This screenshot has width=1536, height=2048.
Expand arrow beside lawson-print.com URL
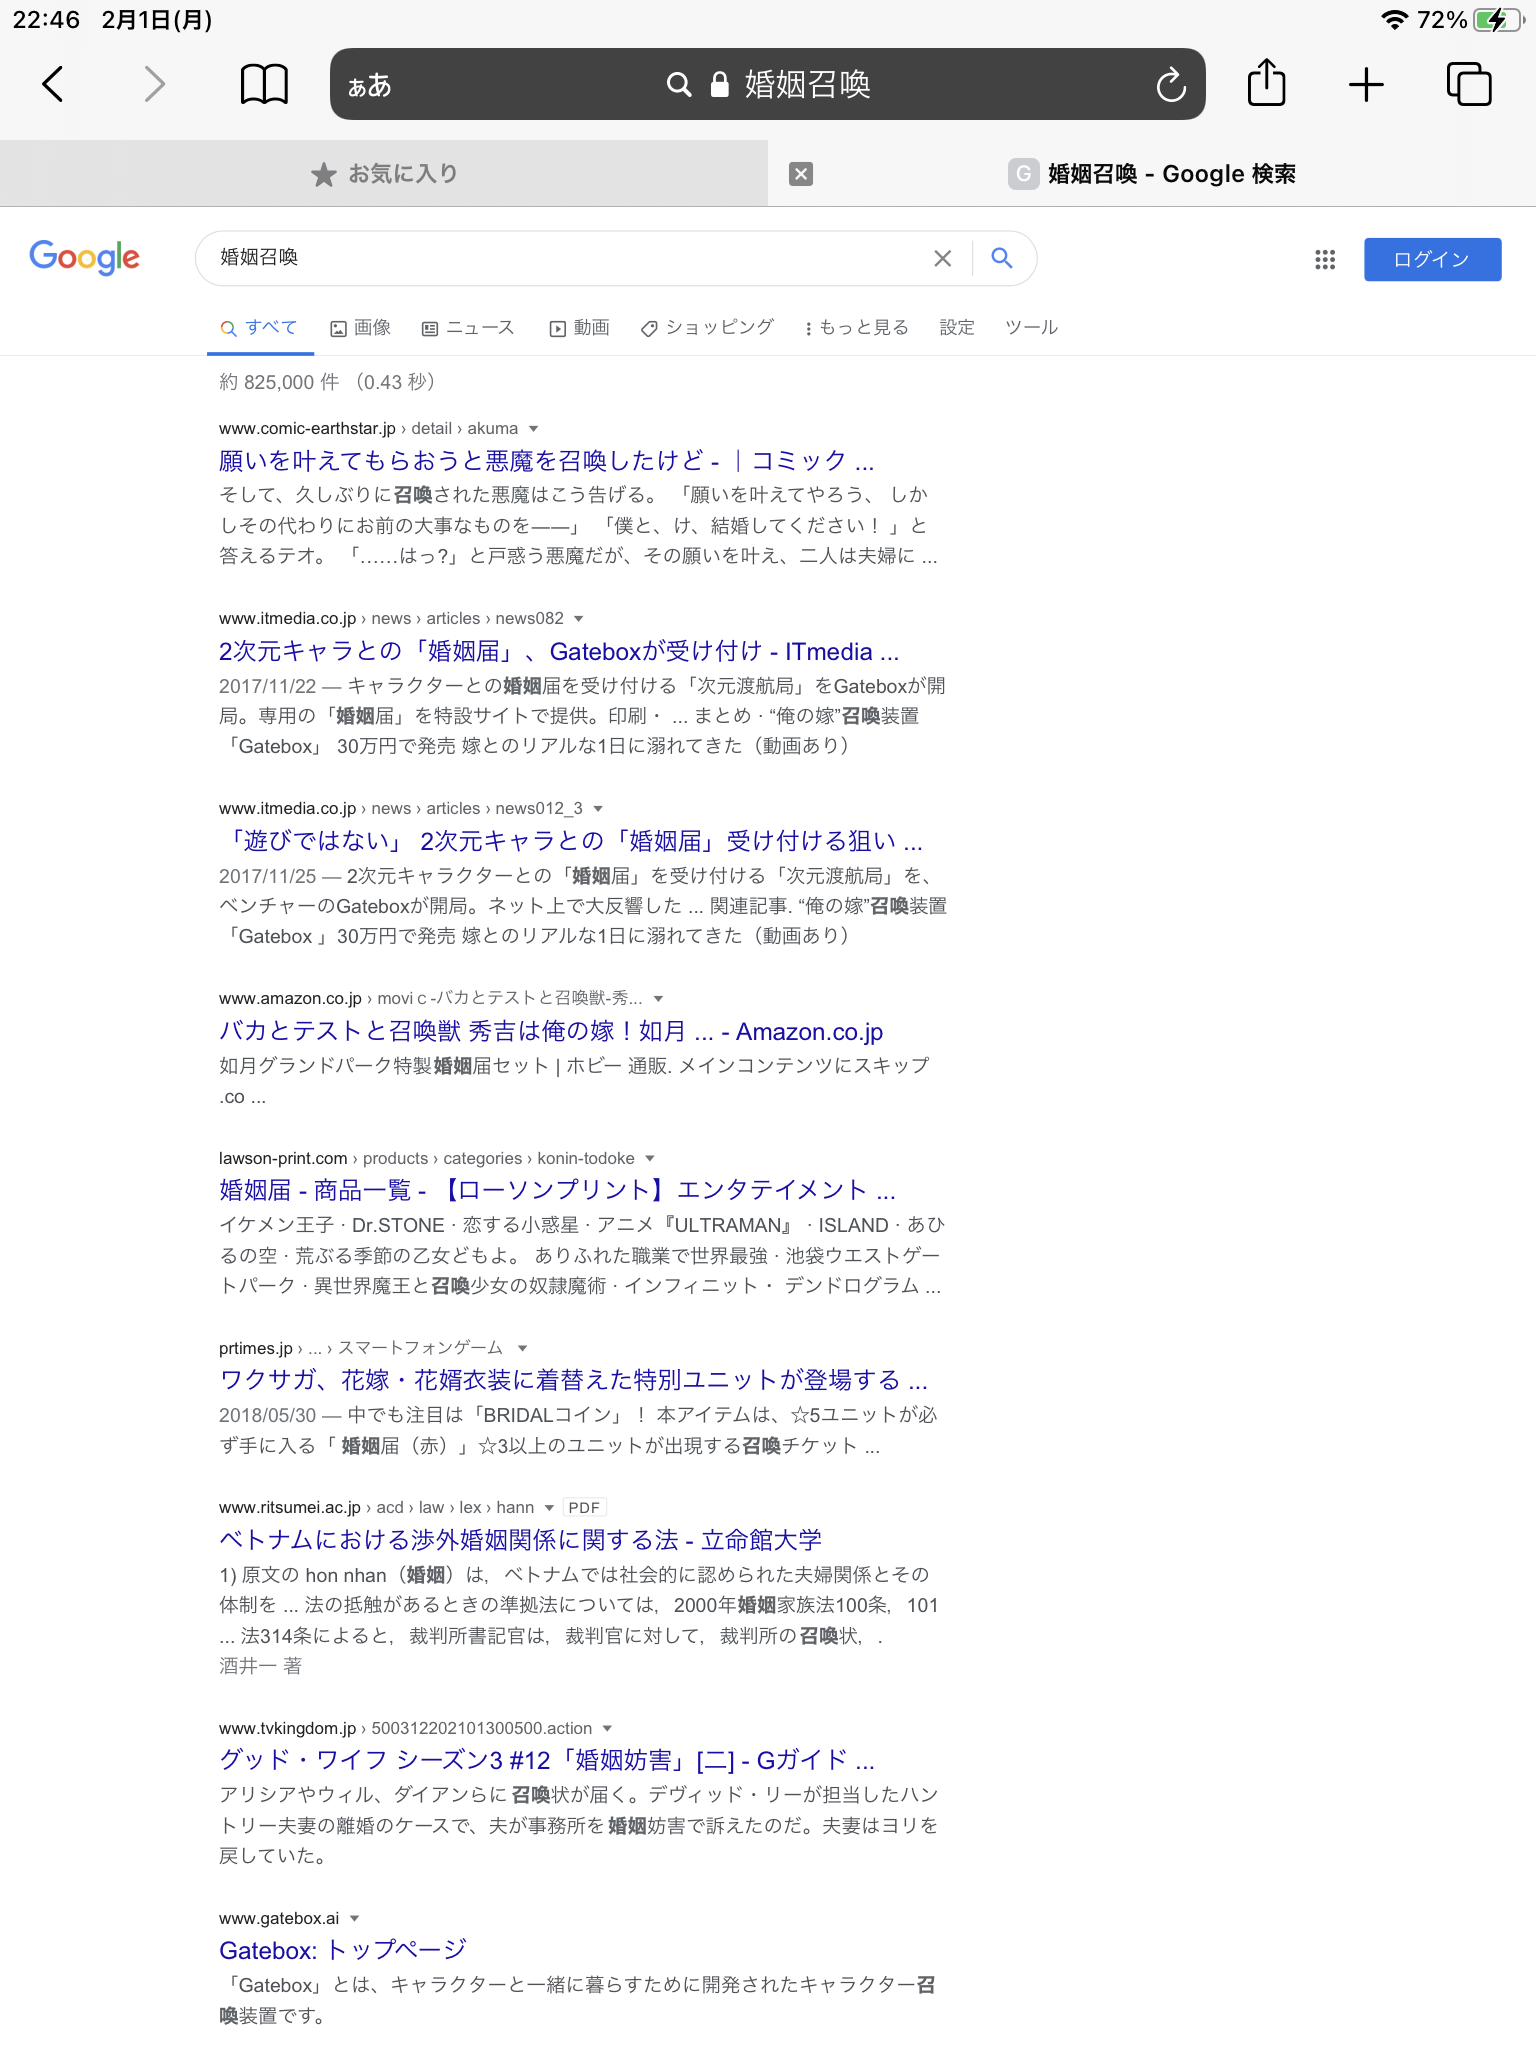coord(650,1159)
